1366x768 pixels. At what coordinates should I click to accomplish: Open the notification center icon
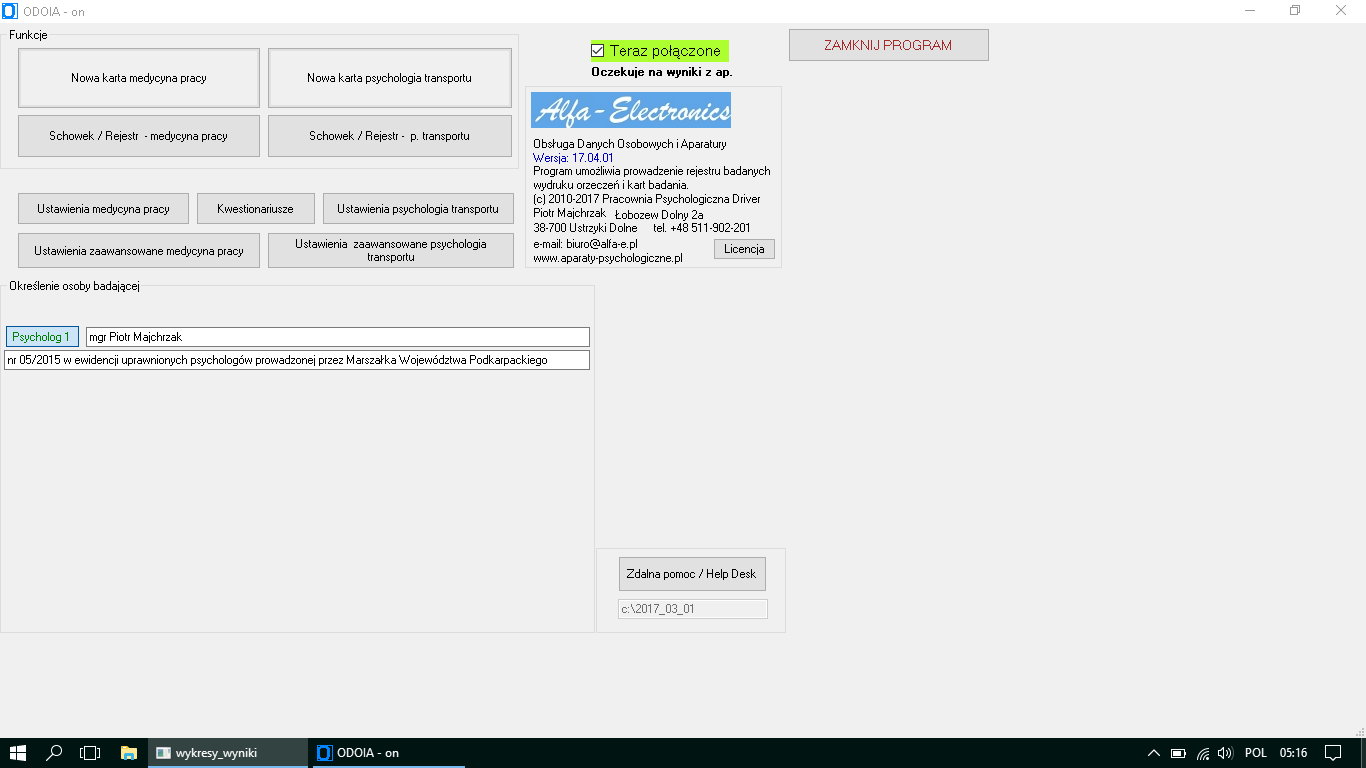(x=1332, y=753)
